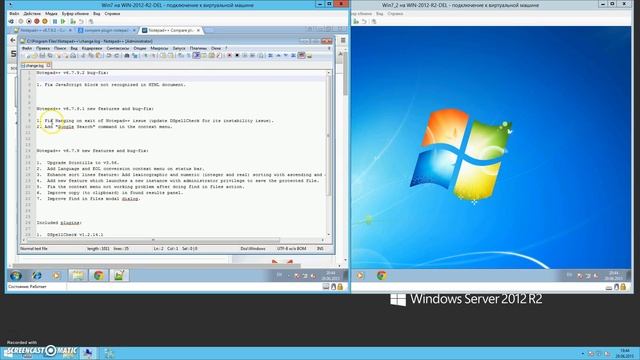Open Поиск menu in Notepad++
This screenshot has height=360, width=640.
coord(60,48)
